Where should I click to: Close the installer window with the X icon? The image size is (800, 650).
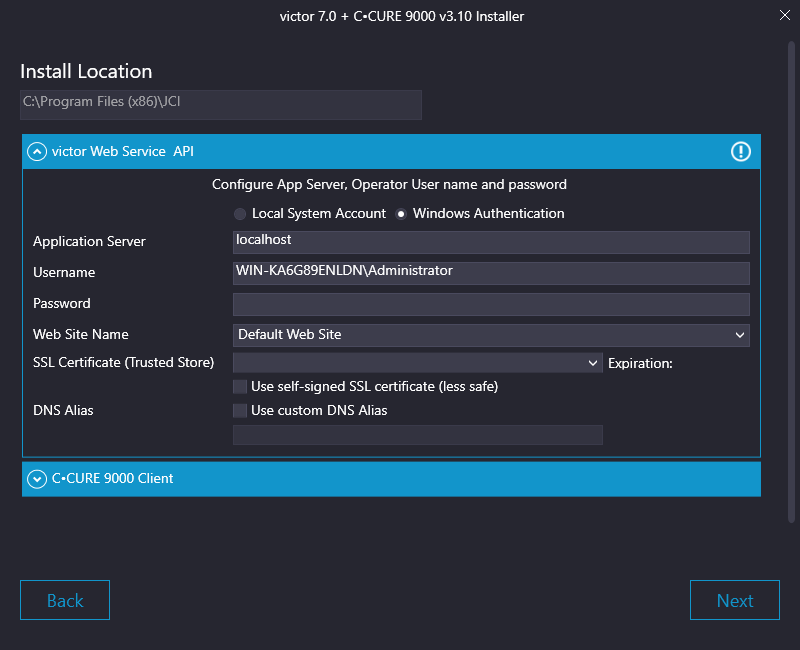784,15
